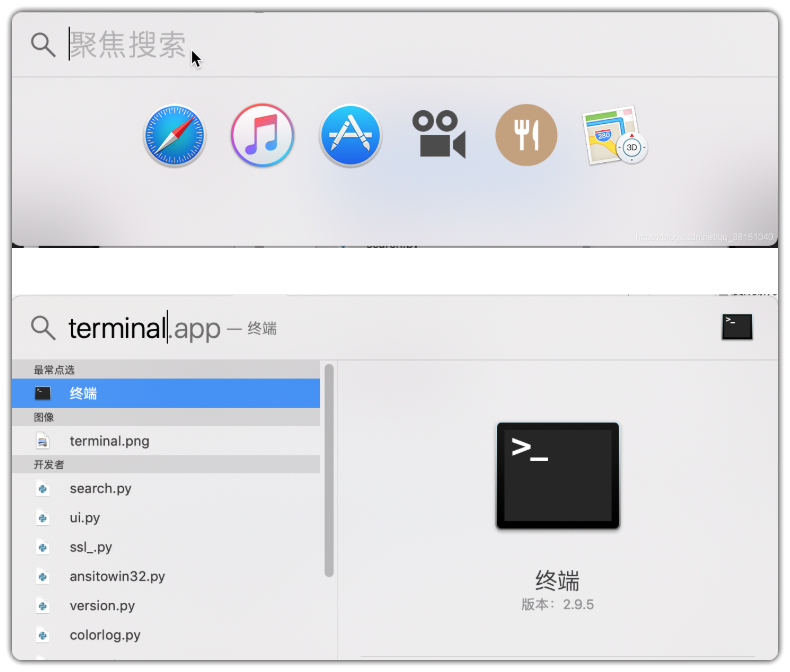Click the Python icon beside ansitowin32.py
The height and width of the screenshot is (672, 790).
tap(43, 576)
